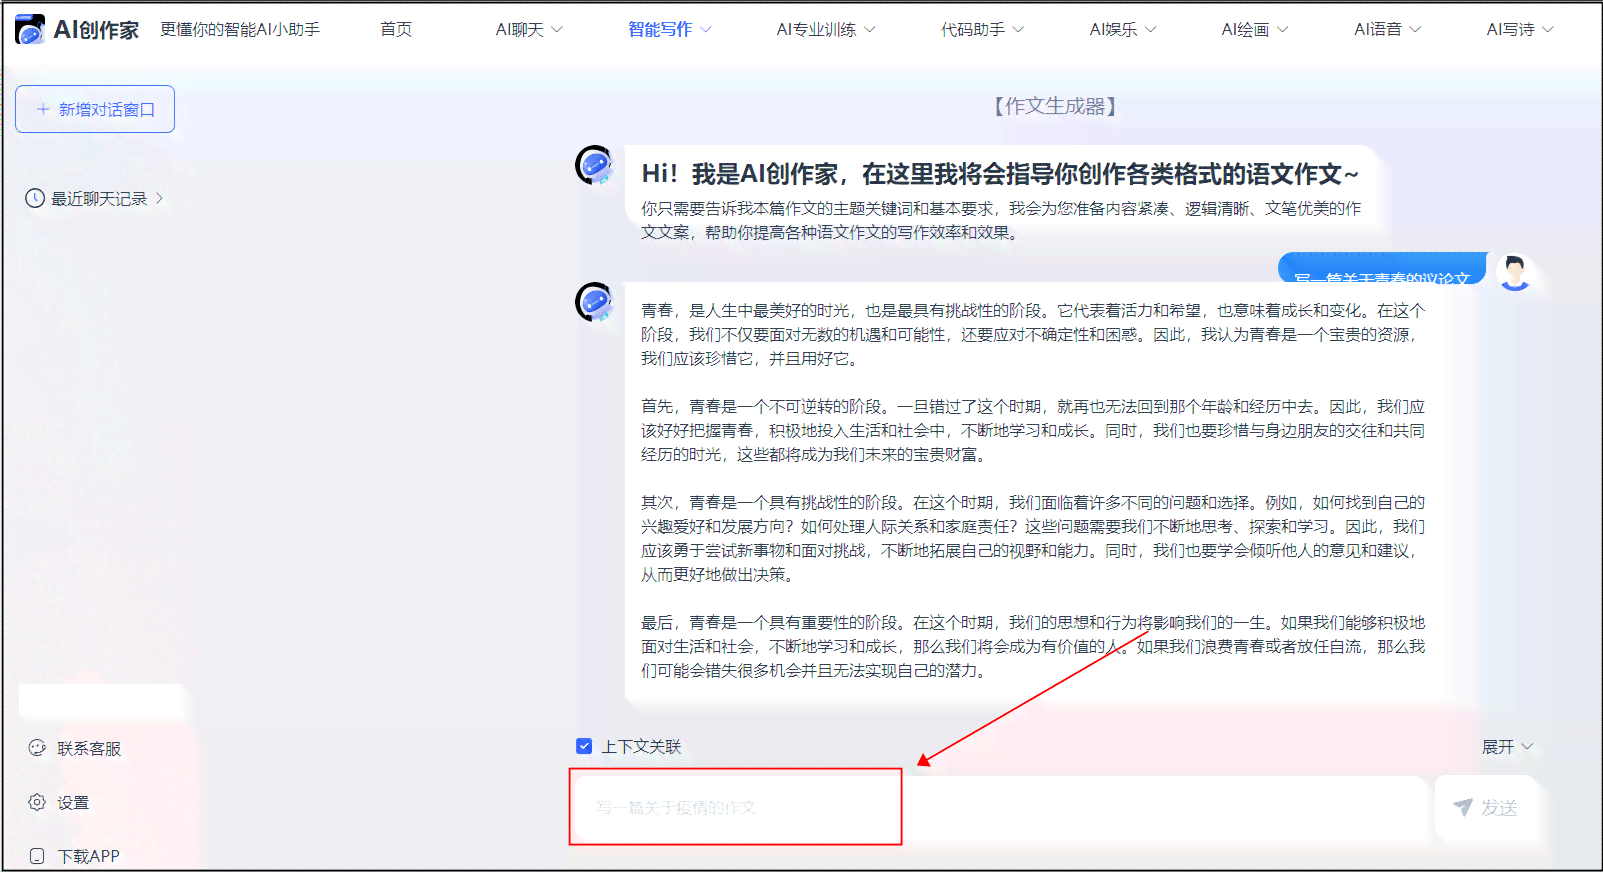Expand the 智能写作 dropdown menu

point(670,29)
